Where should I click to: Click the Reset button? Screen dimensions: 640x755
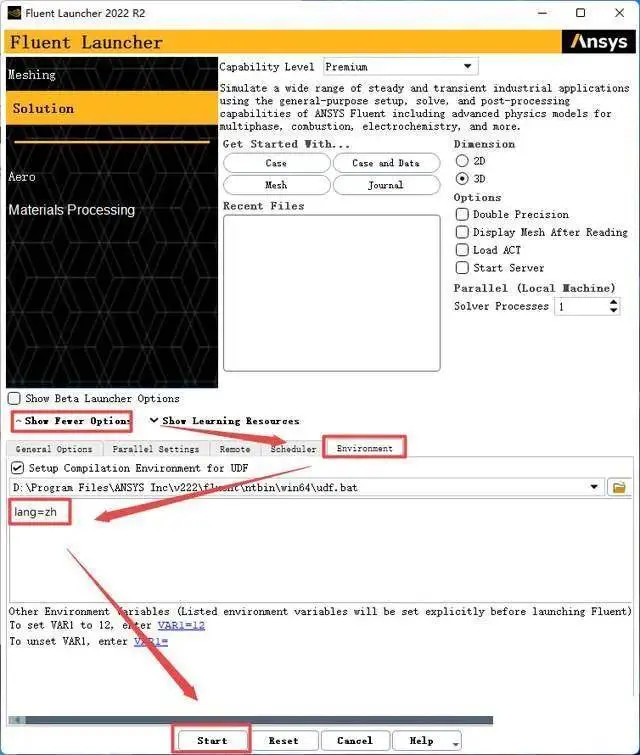coord(284,740)
